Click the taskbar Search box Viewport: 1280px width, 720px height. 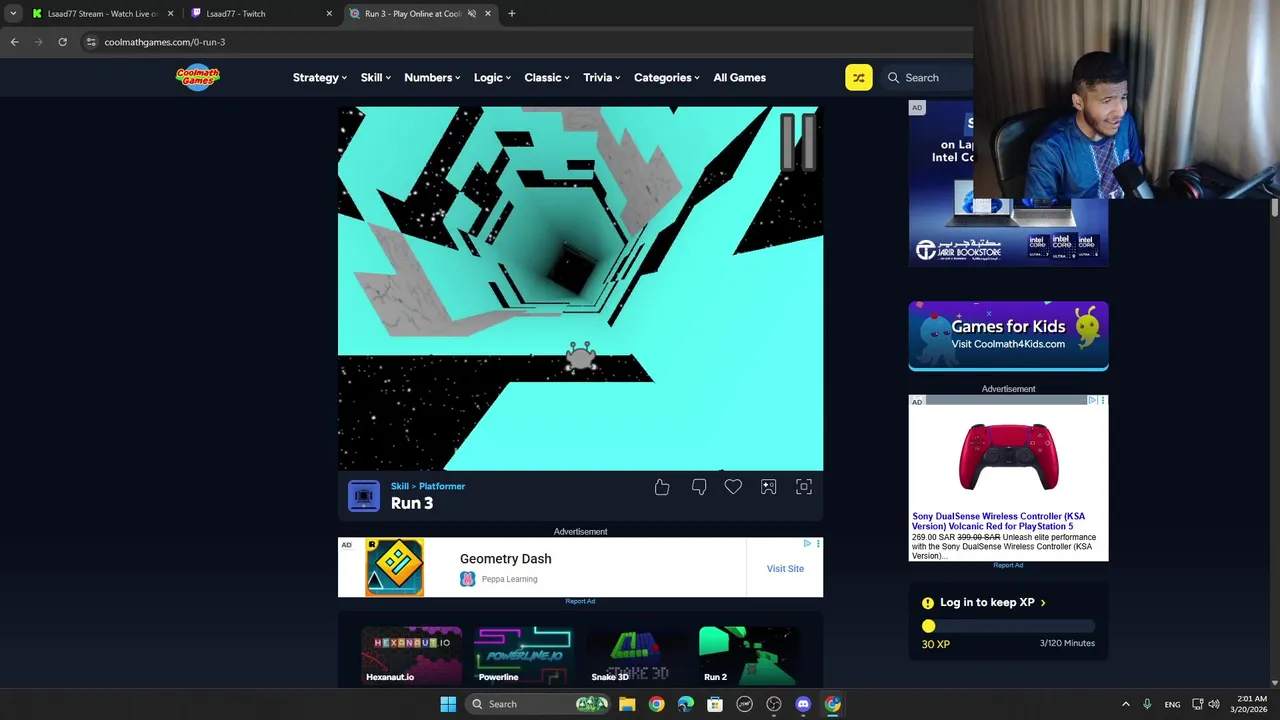click(539, 704)
